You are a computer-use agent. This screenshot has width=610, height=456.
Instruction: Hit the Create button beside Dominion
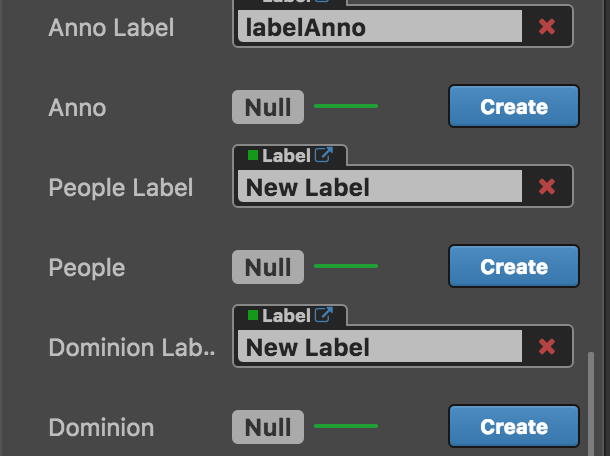tap(514, 427)
